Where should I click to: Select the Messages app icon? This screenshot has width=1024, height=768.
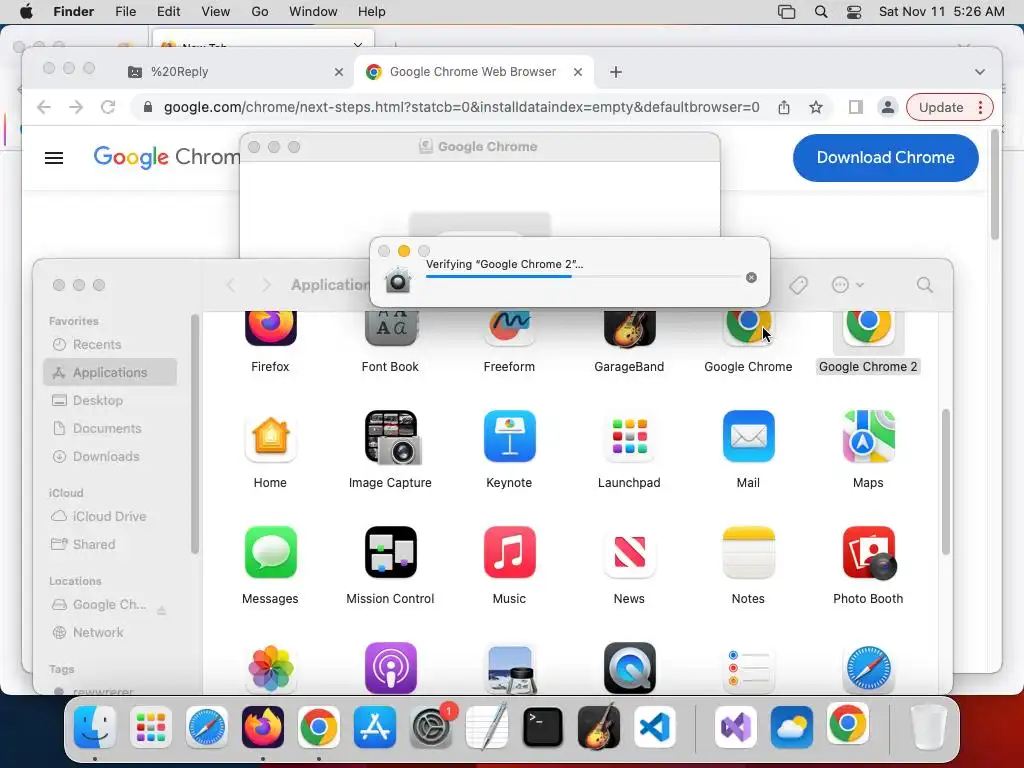[270, 552]
